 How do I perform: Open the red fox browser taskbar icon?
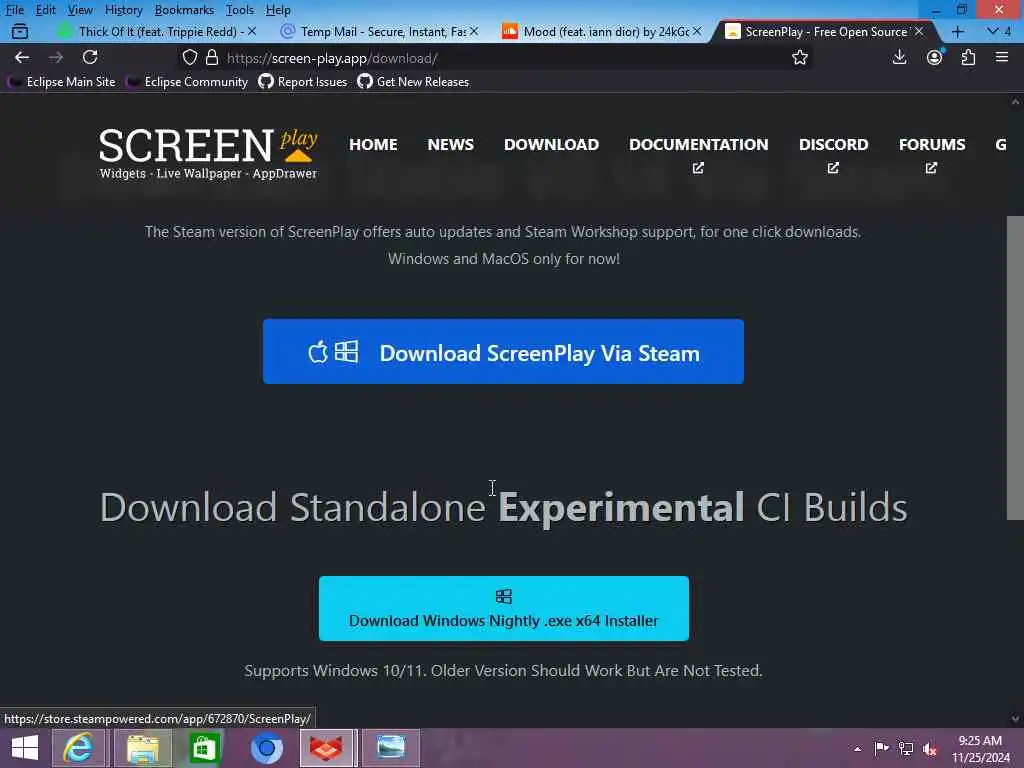tap(327, 748)
